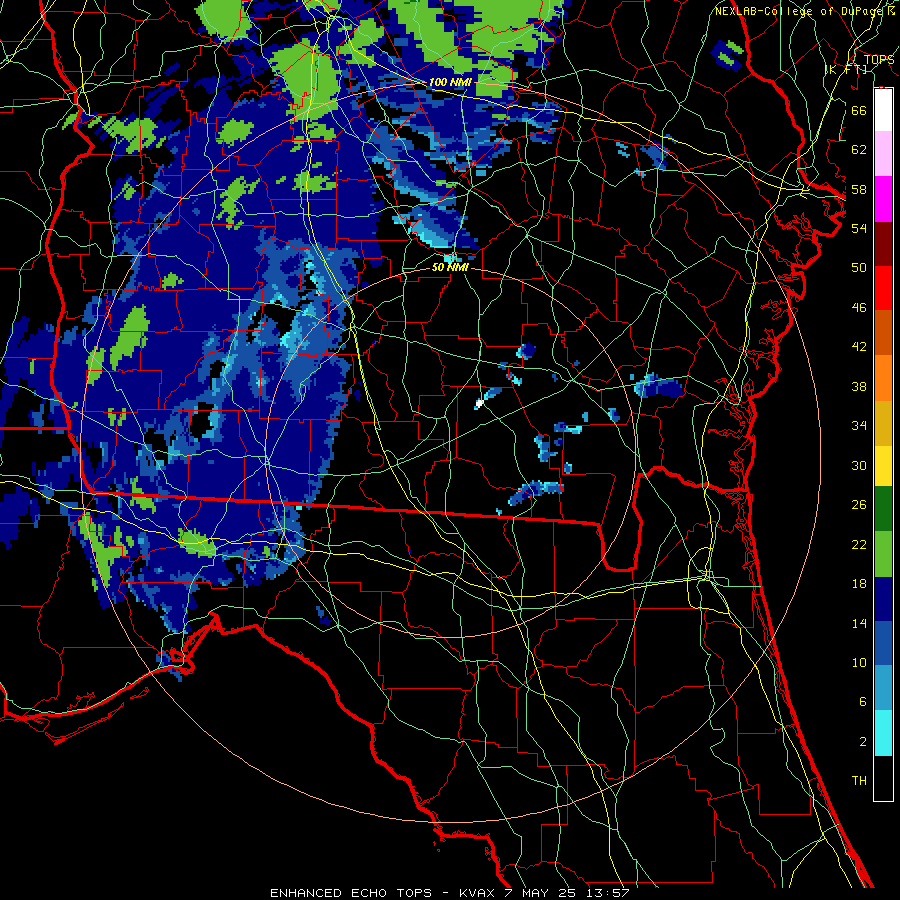The image size is (900, 900).
Task: Pick the bright orange legend swatch
Action: [x=883, y=378]
